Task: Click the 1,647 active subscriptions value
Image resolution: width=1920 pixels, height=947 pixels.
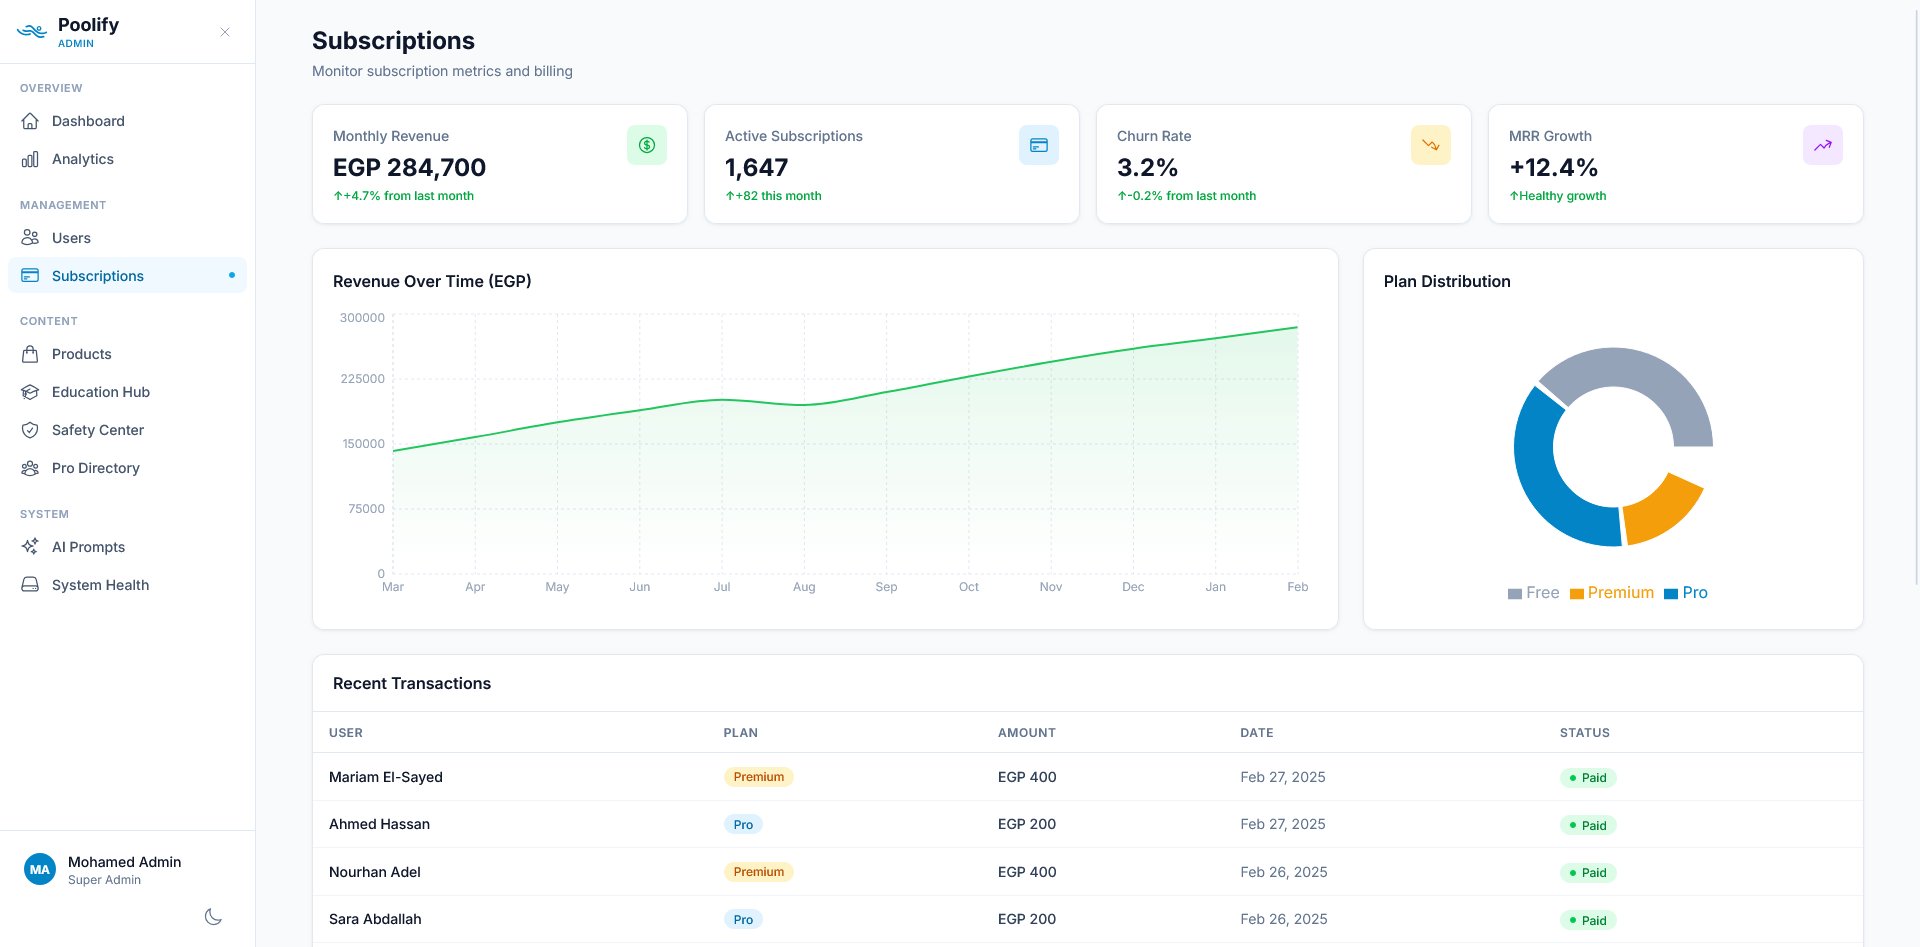Action: (757, 167)
